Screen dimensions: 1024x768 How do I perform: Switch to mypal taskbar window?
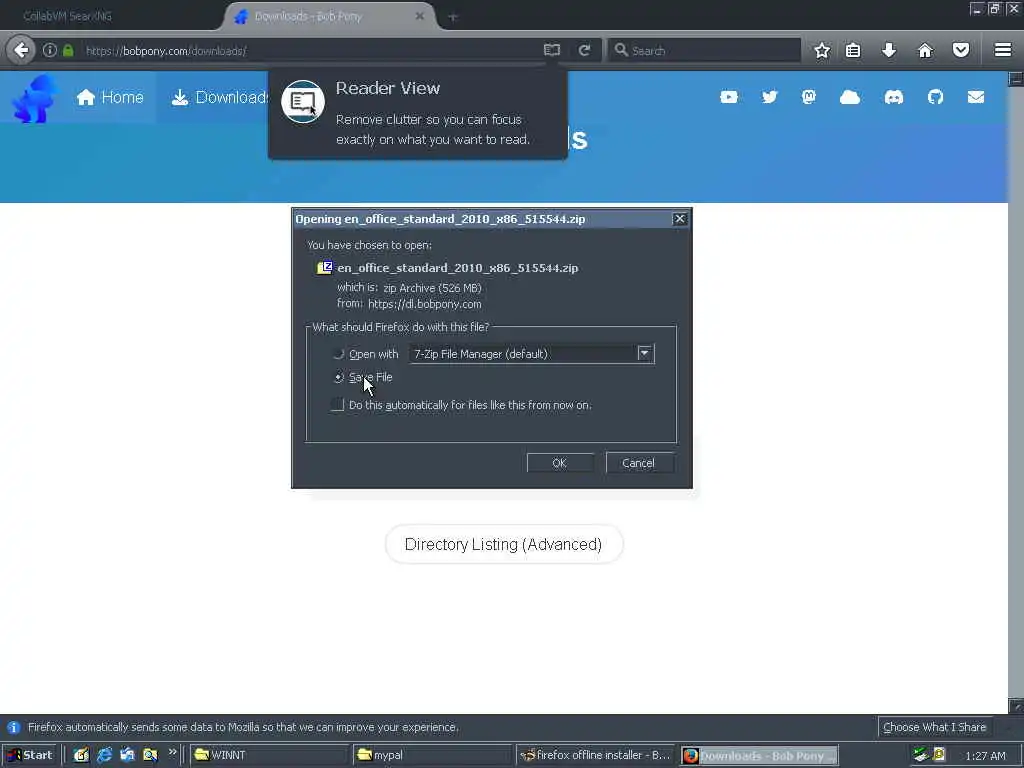[432, 755]
